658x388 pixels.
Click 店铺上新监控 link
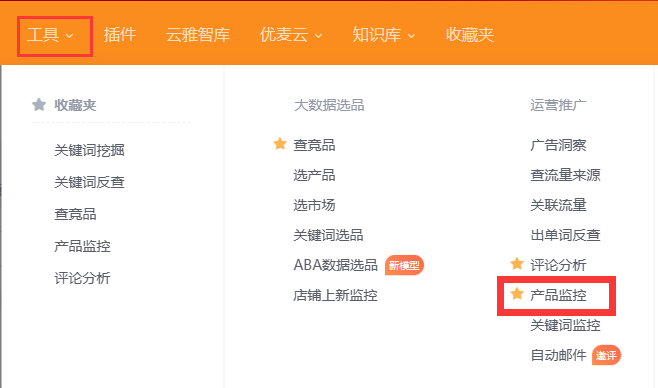(335, 295)
